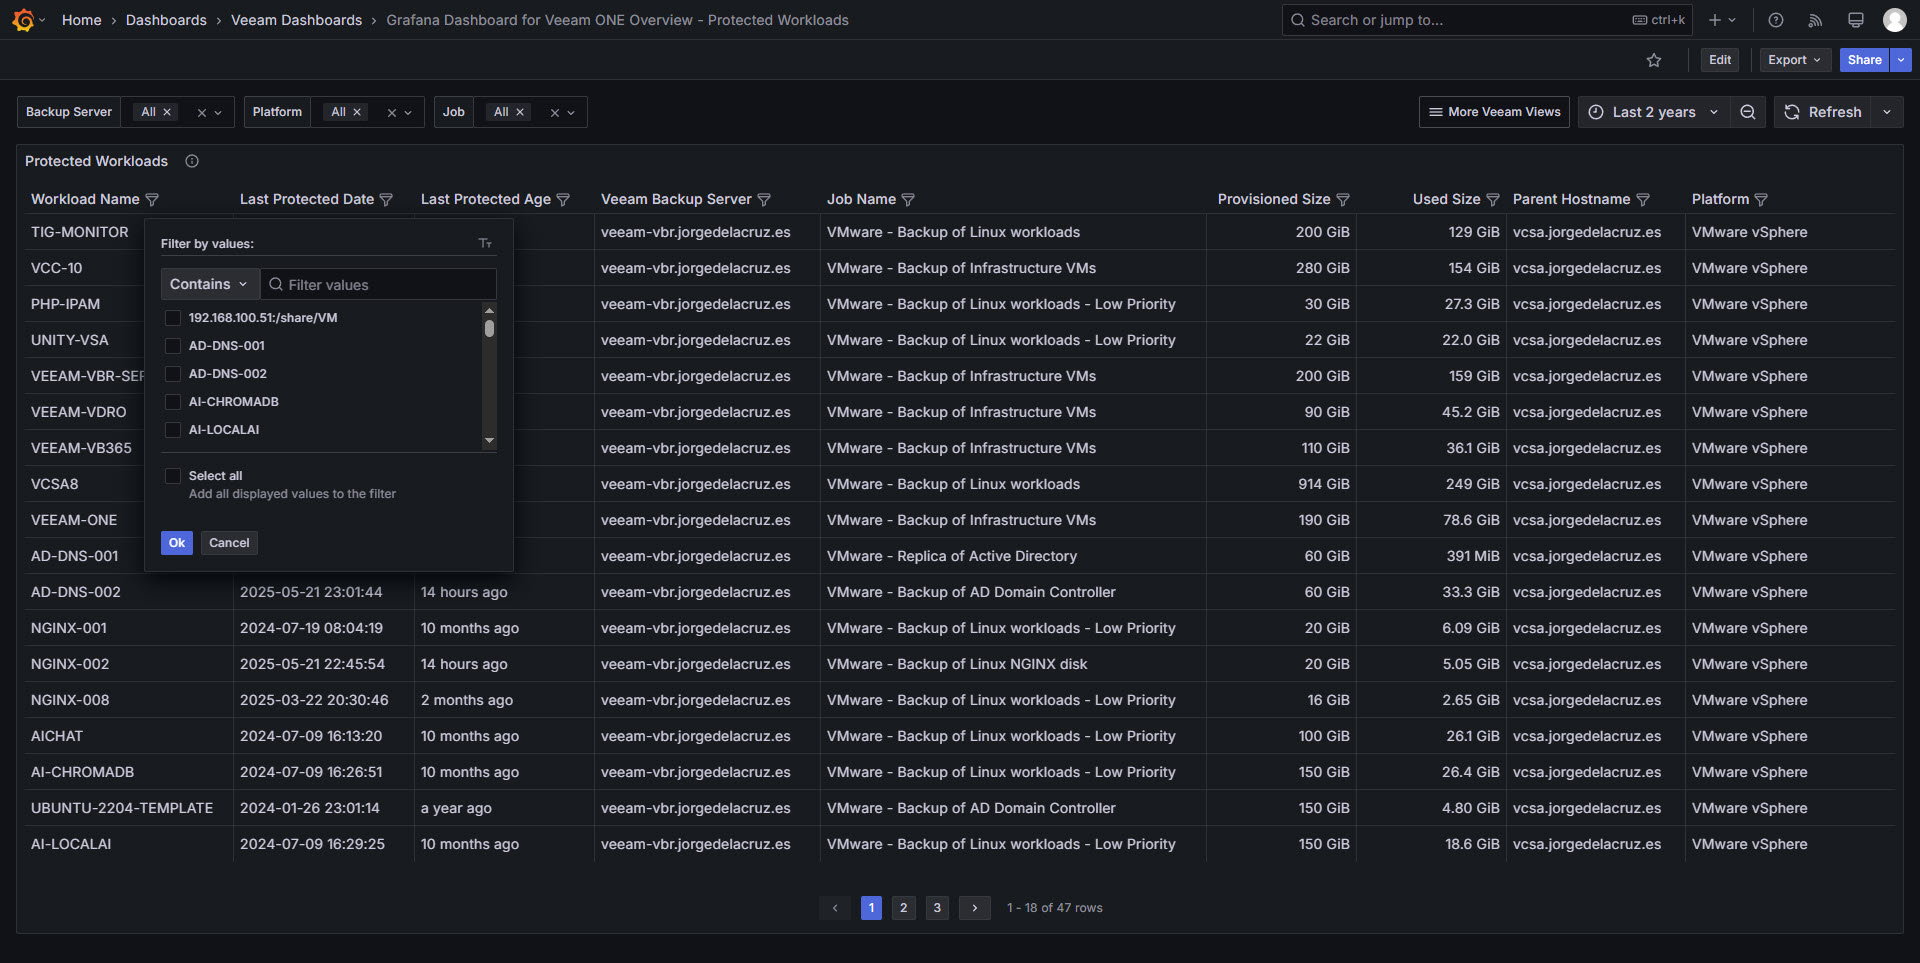This screenshot has height=963, width=1920.
Task: Clear the Platform variable value
Action: 392,113
